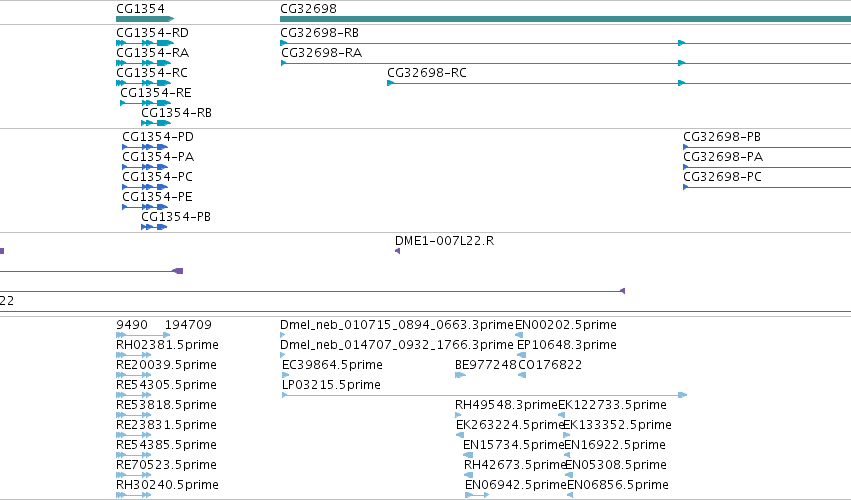Select EST RH49548.3prime
Screen dimensions: 851x500
pos(506,405)
